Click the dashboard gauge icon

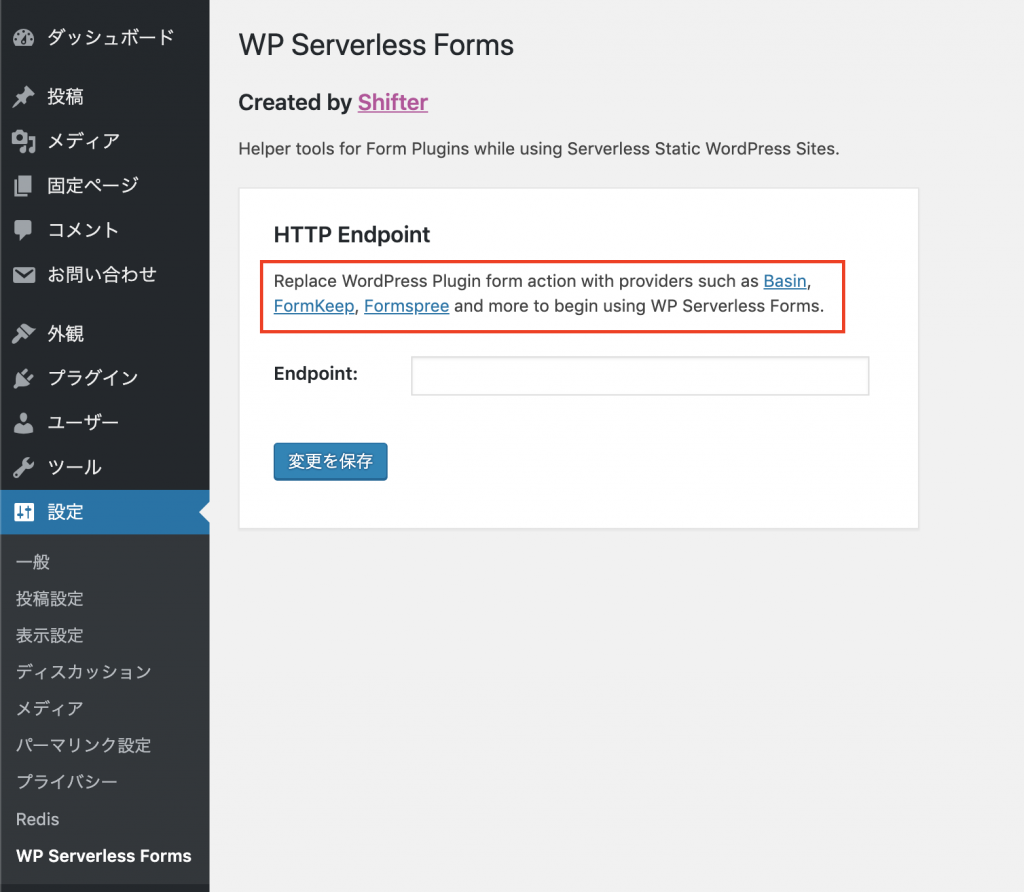tap(24, 38)
